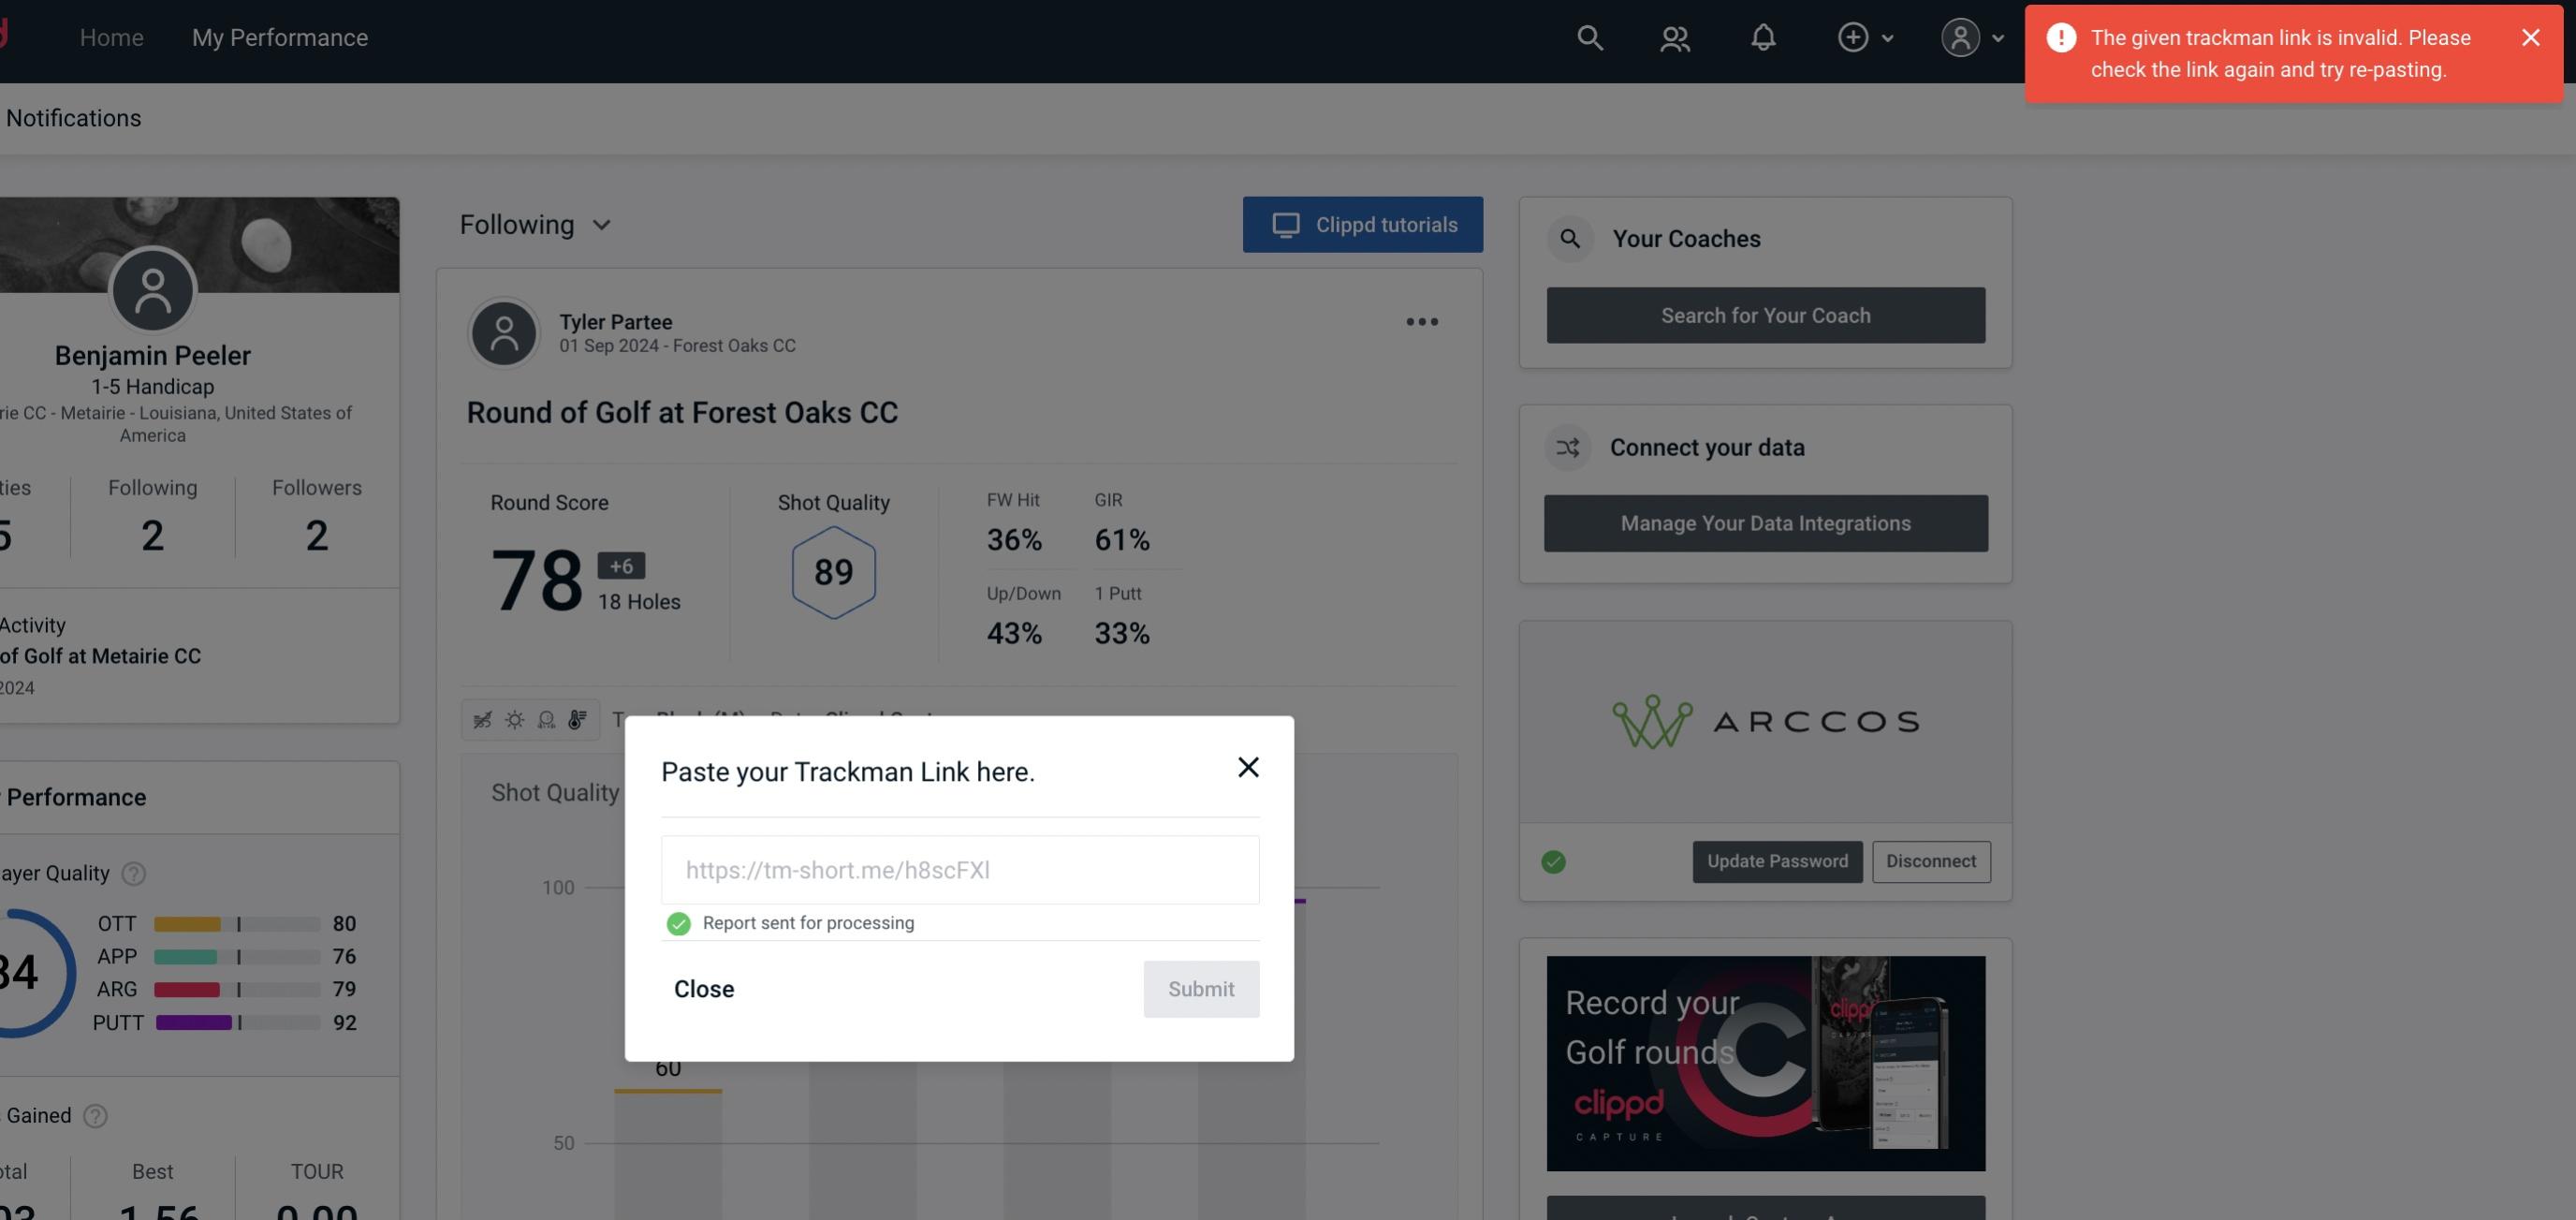Click the Search for Your Coach button
This screenshot has height=1220, width=2576.
tap(1766, 316)
